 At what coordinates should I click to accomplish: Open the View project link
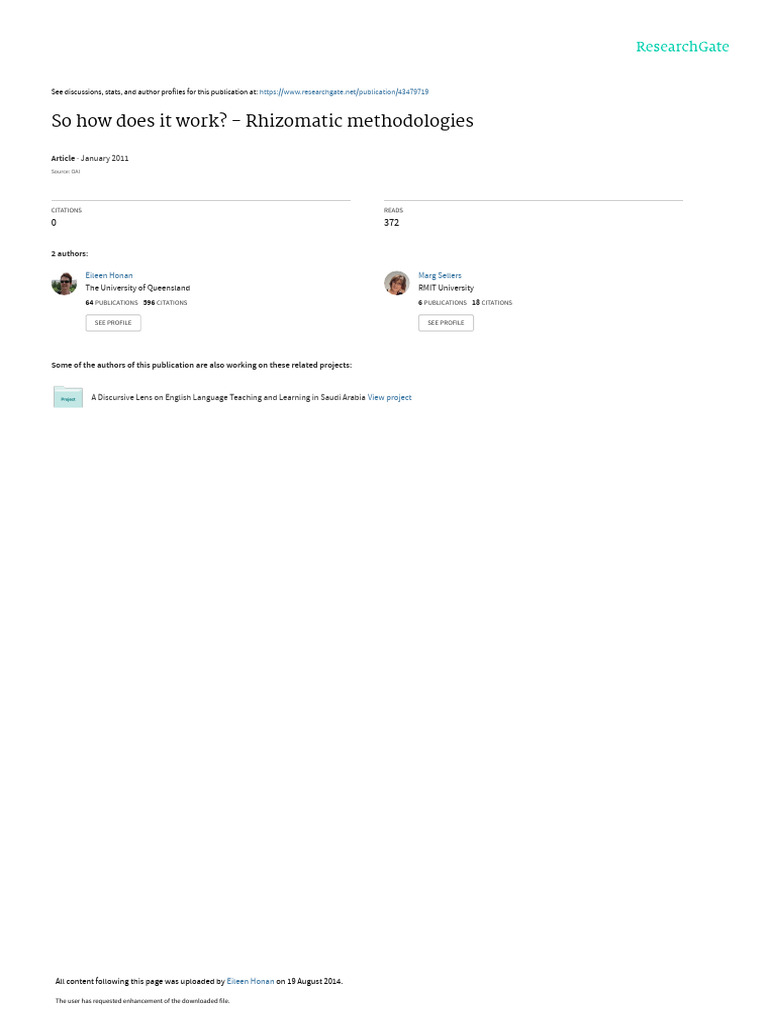(x=389, y=397)
